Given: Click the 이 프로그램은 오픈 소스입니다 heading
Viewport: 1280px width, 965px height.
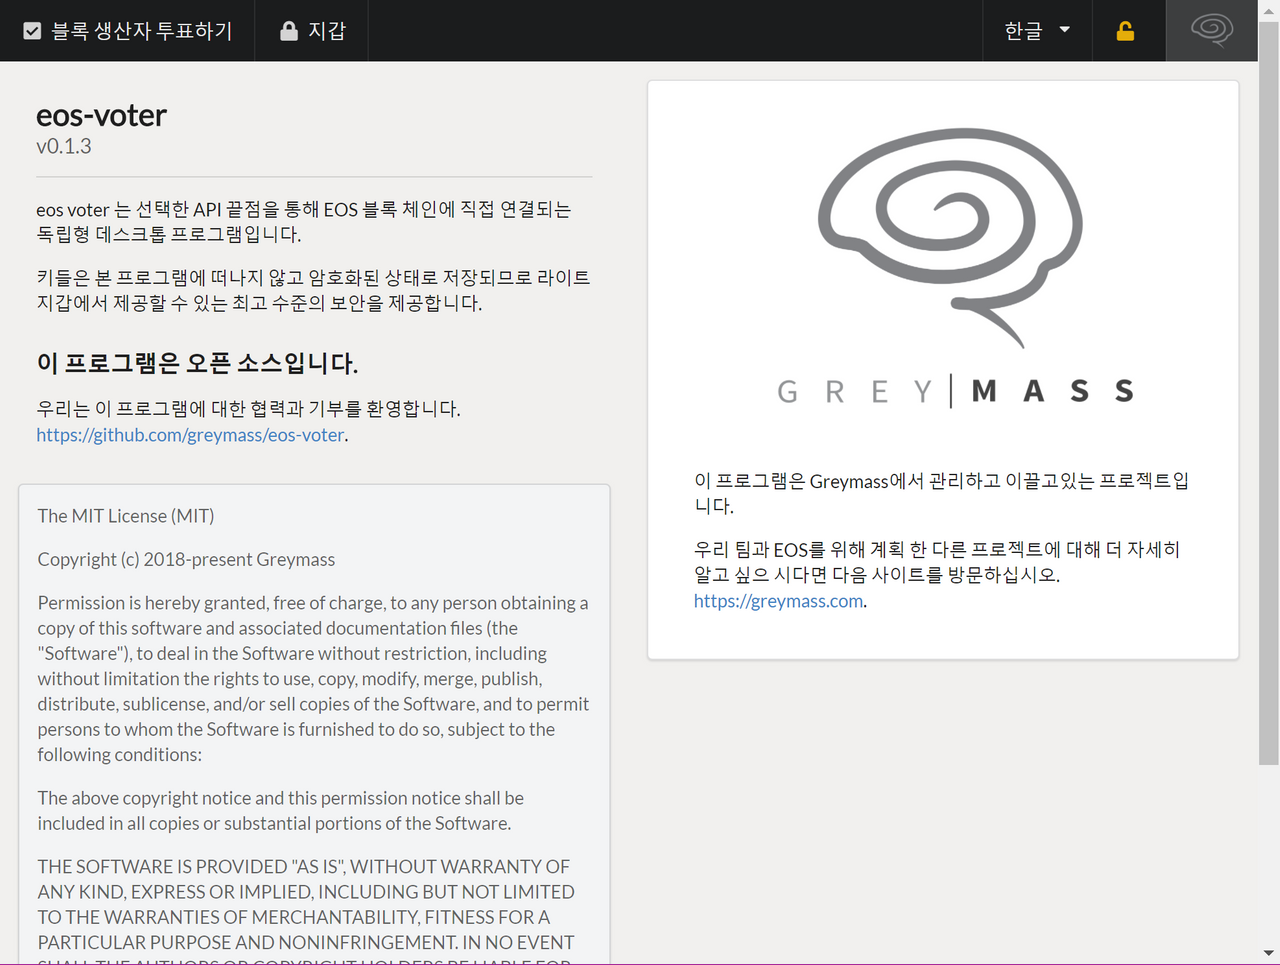Looking at the screenshot, I should coord(197,363).
